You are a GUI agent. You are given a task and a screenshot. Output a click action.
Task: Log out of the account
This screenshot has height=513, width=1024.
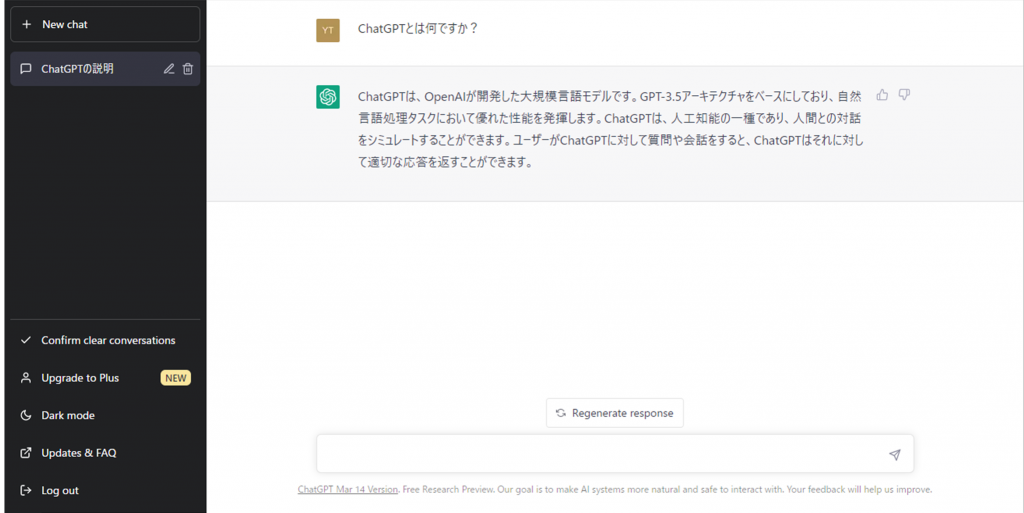(x=60, y=490)
